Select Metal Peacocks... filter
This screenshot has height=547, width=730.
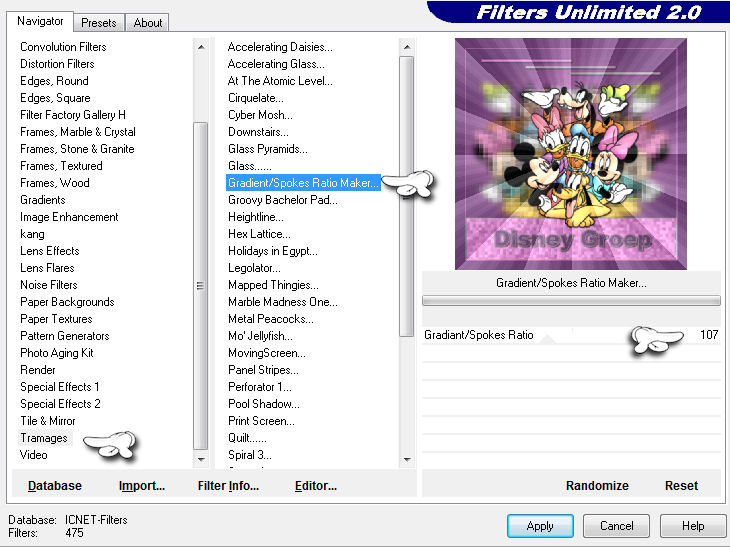270,319
